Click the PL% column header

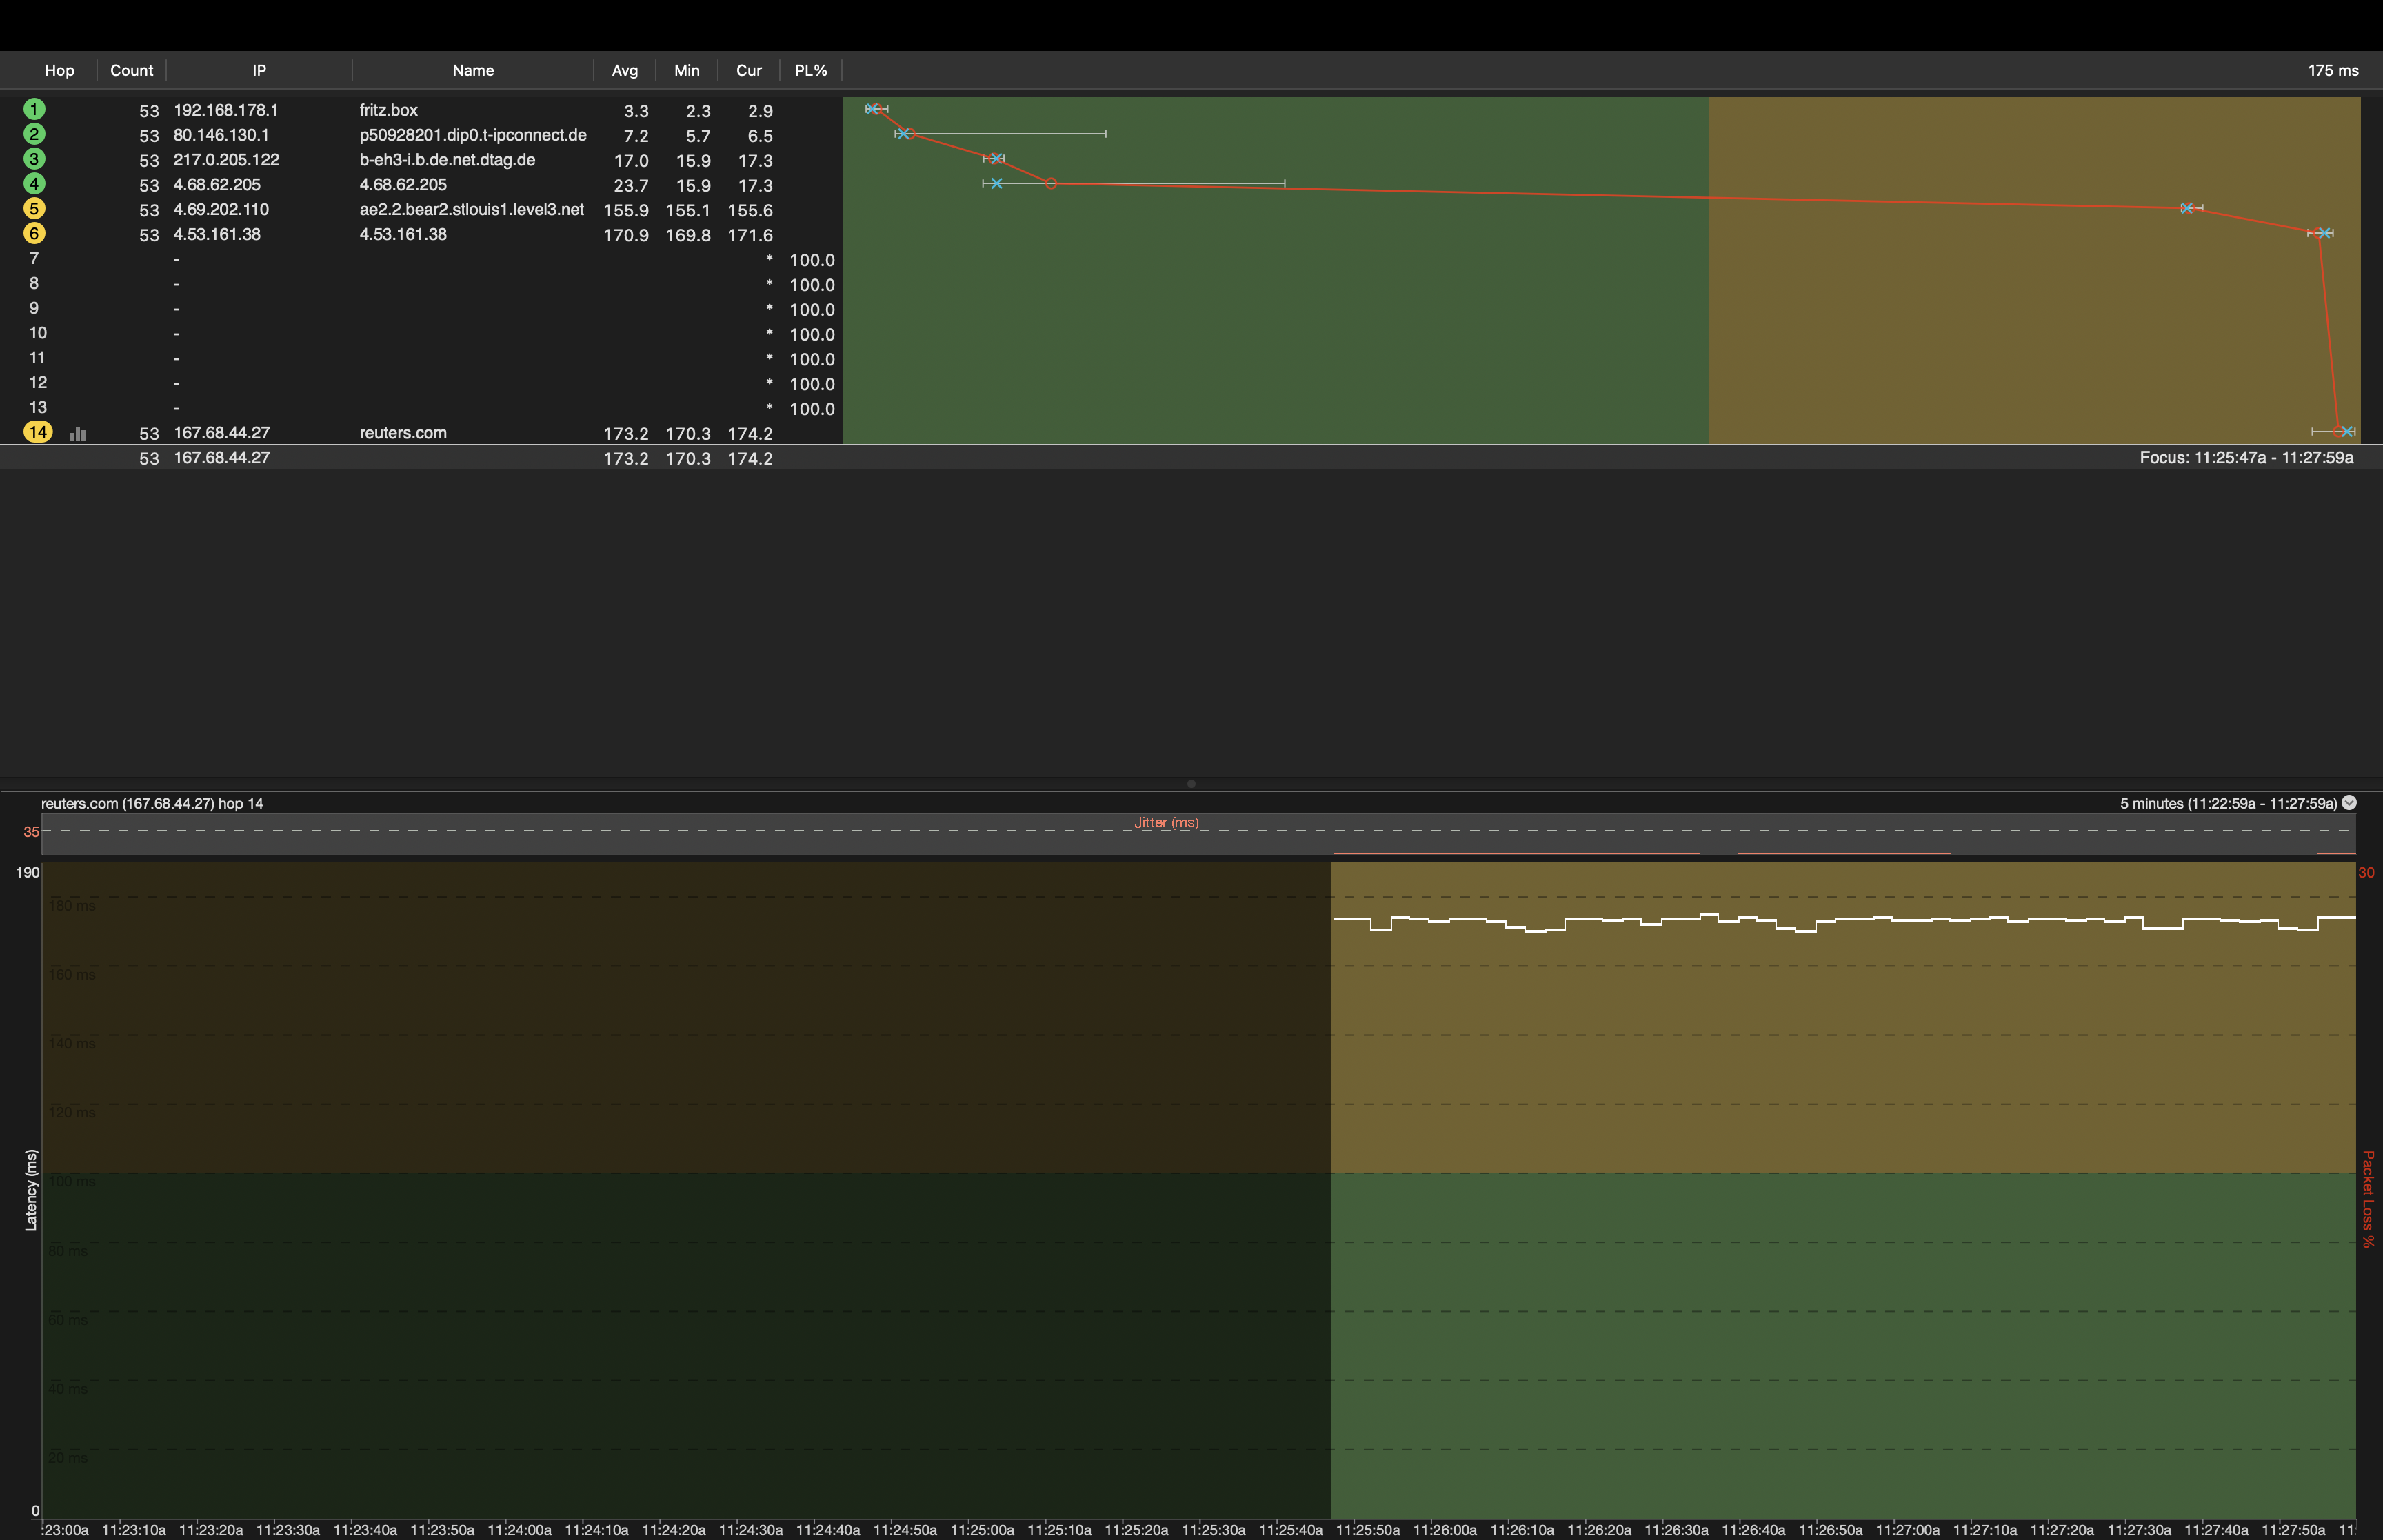tap(810, 70)
